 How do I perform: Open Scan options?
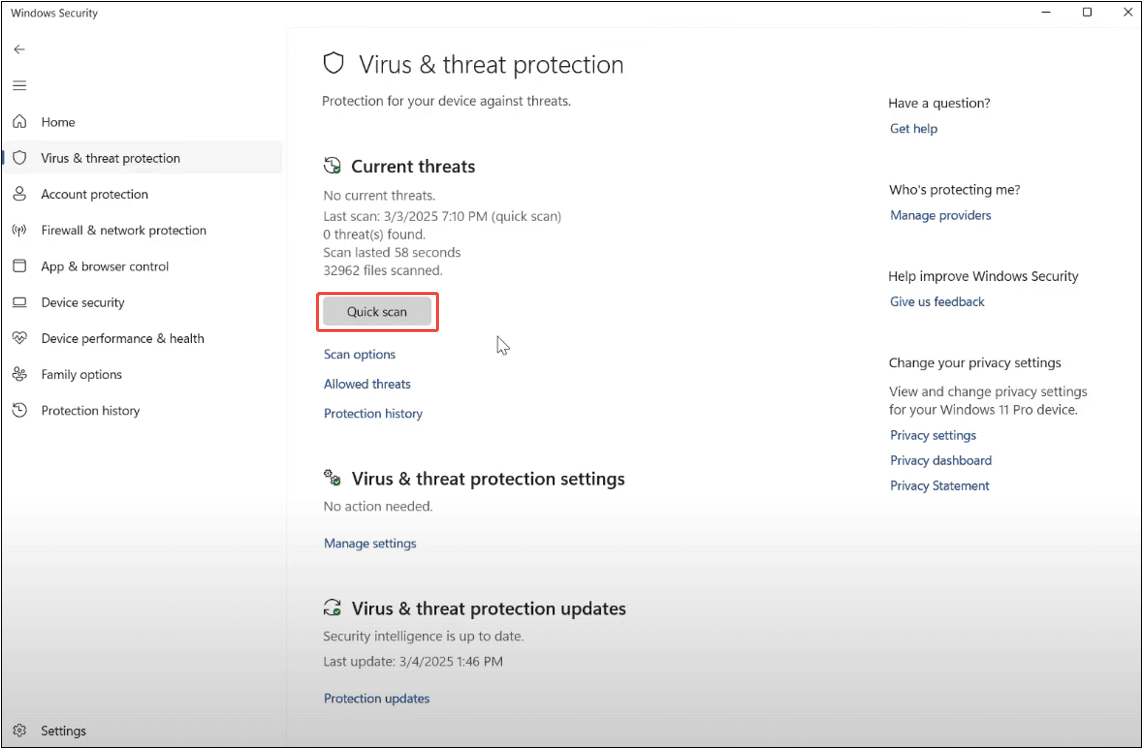(x=359, y=354)
